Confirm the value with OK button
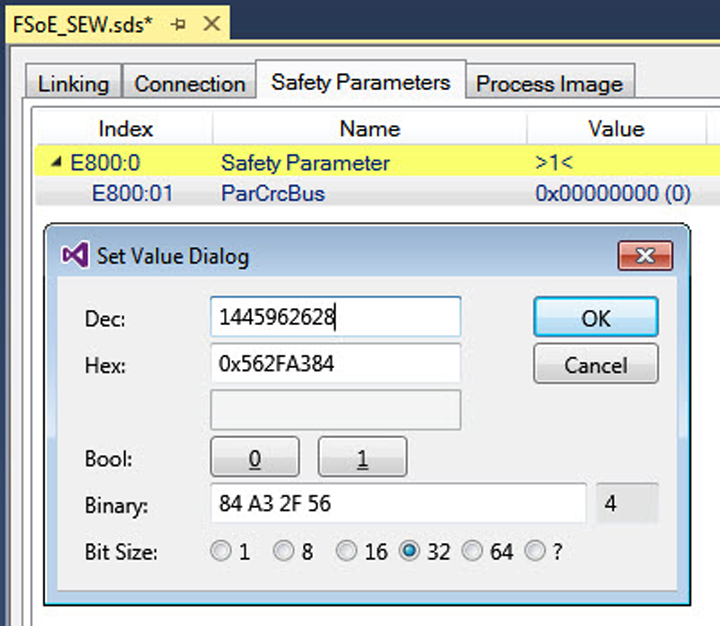This screenshot has height=626, width=720. click(x=595, y=318)
